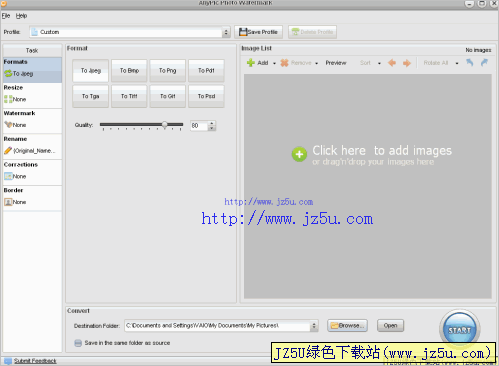Expand the Add button dropdown arrow
499x366 pixels.
pos(274,63)
